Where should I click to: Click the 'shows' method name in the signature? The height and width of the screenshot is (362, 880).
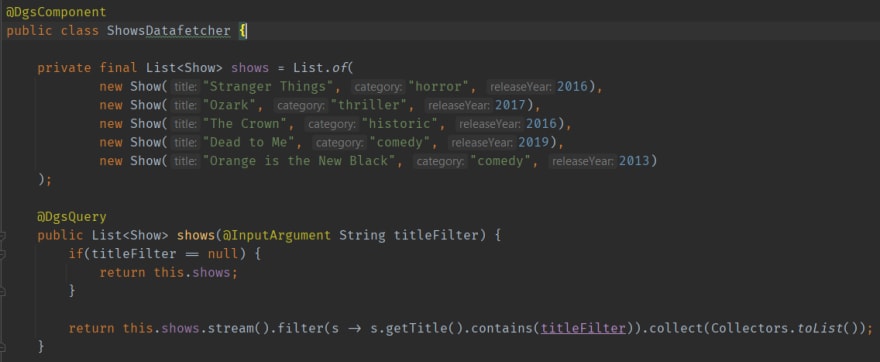[196, 235]
